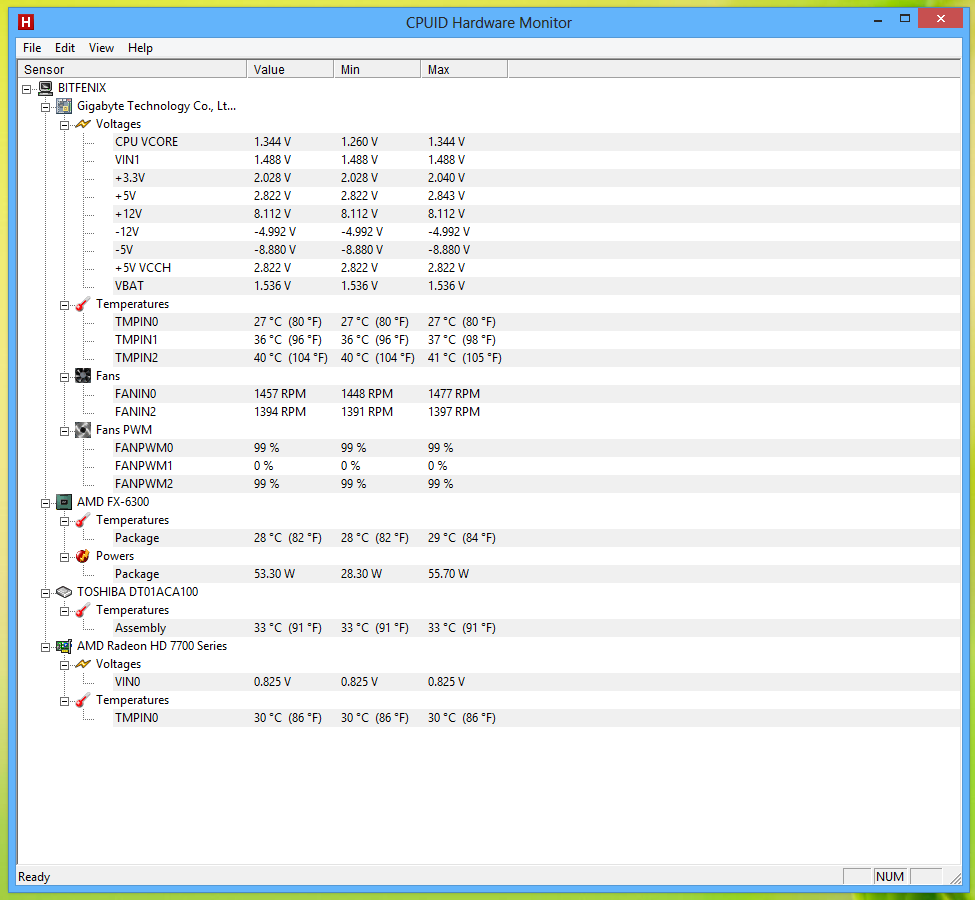The image size is (975, 900).
Task: Click the TOSHIBA Temperatures thermometer icon
Action: pyautogui.click(x=83, y=610)
